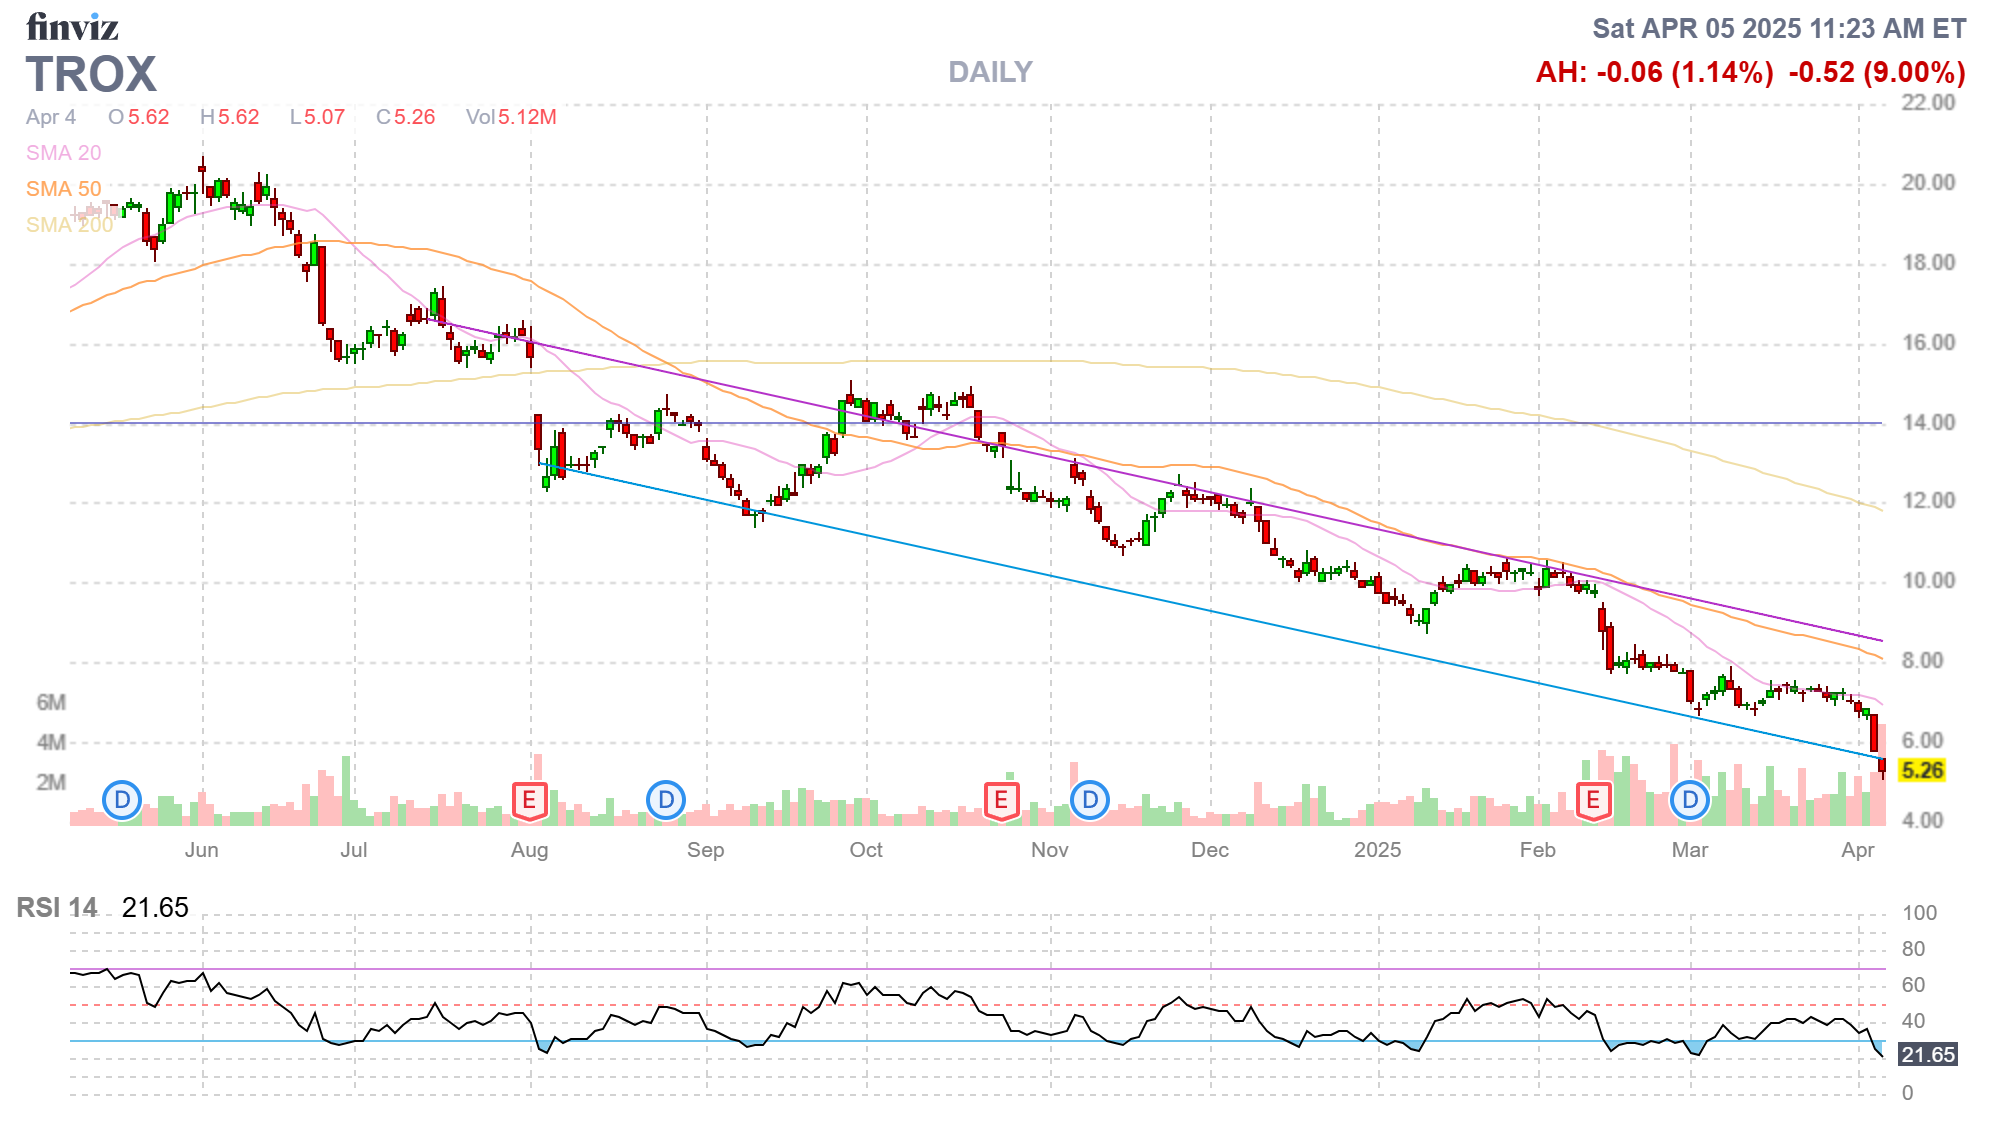This screenshot has width=1992, height=1124.
Task: Click the dividend marker near June
Action: pos(122,800)
